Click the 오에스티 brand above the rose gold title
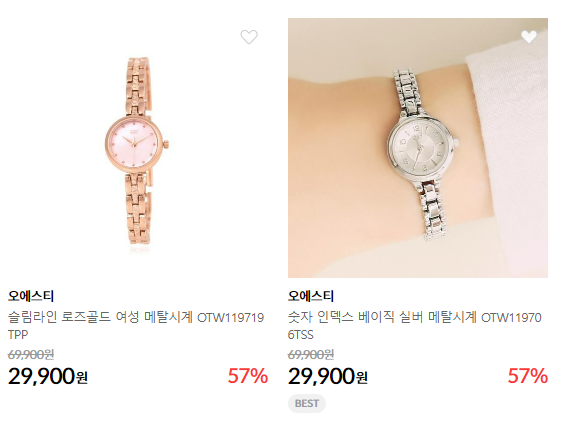The image size is (562, 428). point(31,296)
